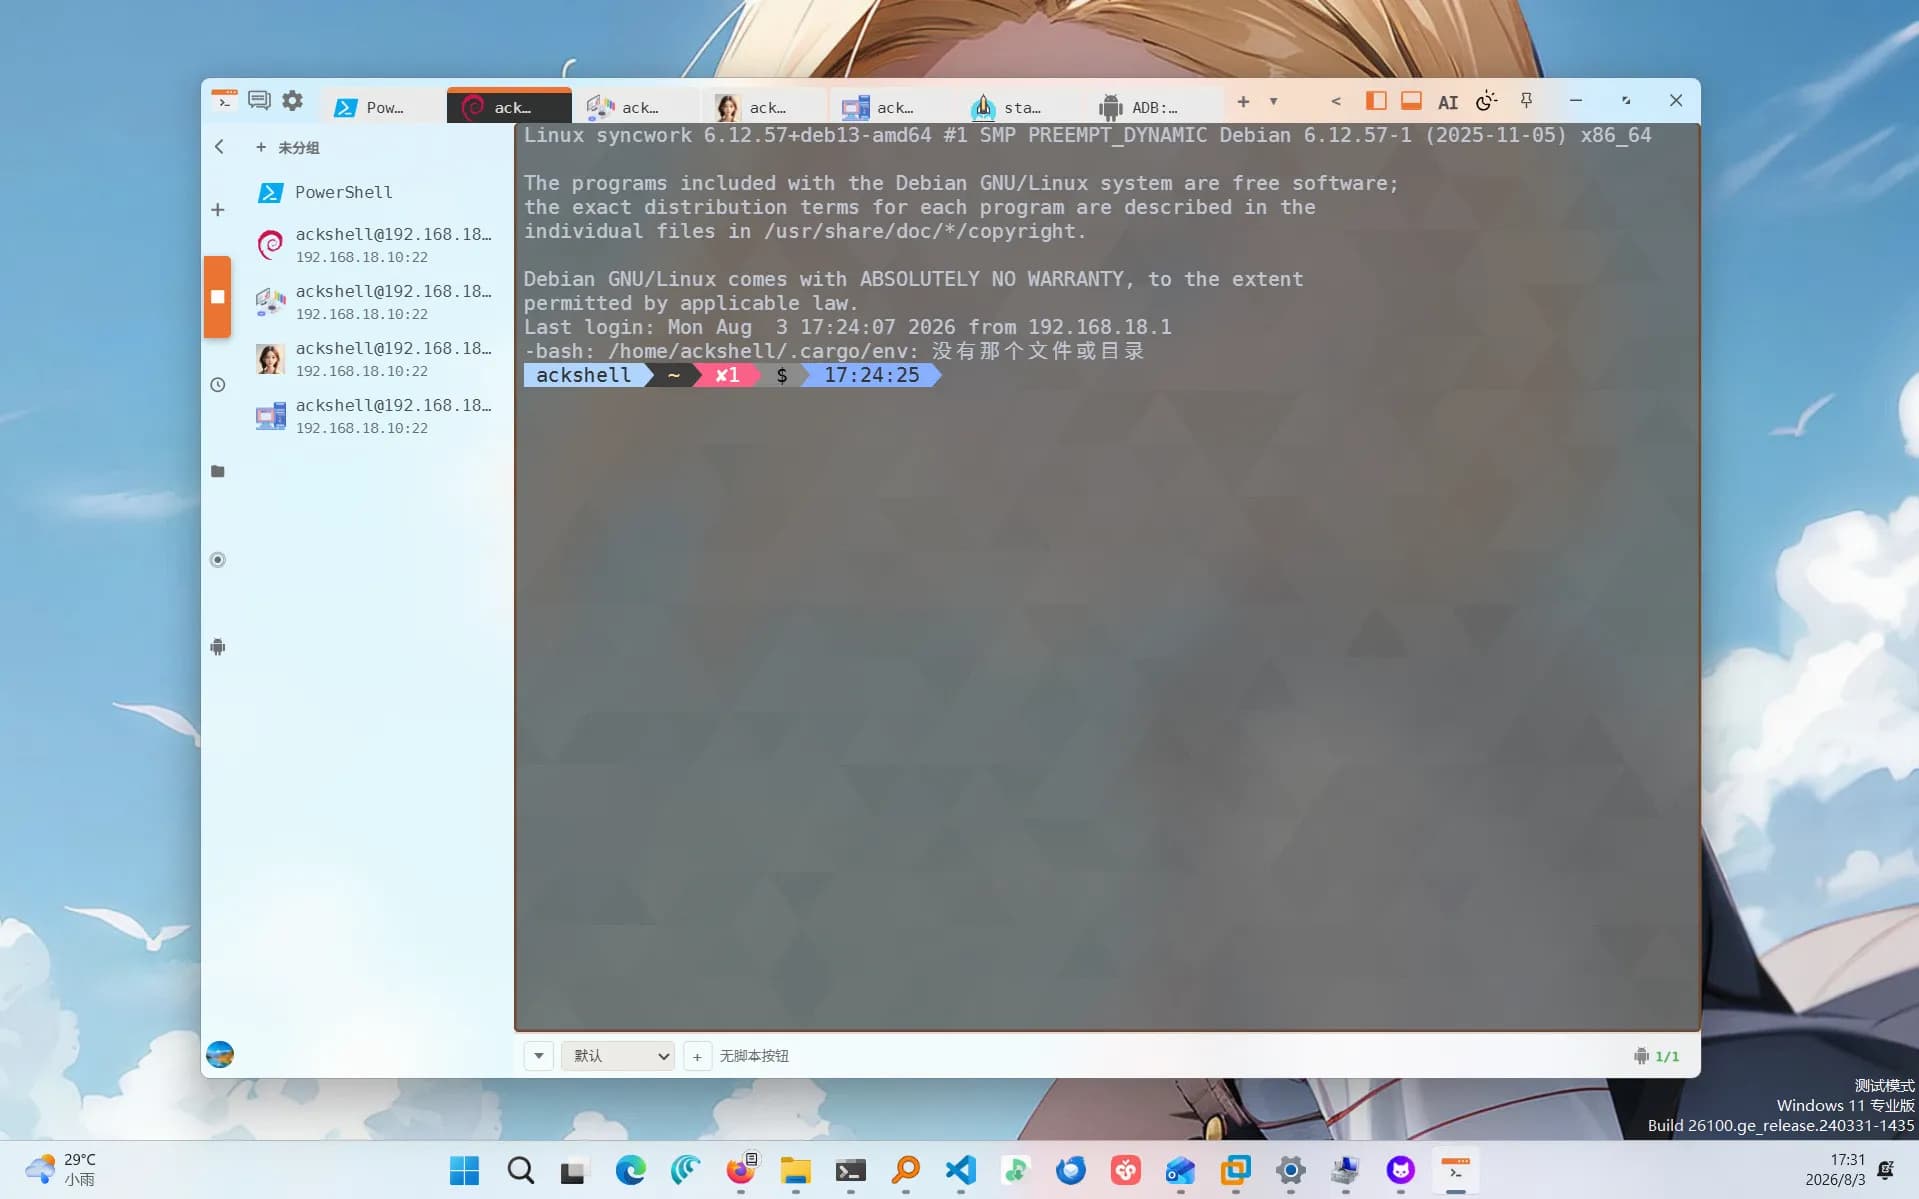Click the user avatar at sidebar bottom

pos(220,1054)
